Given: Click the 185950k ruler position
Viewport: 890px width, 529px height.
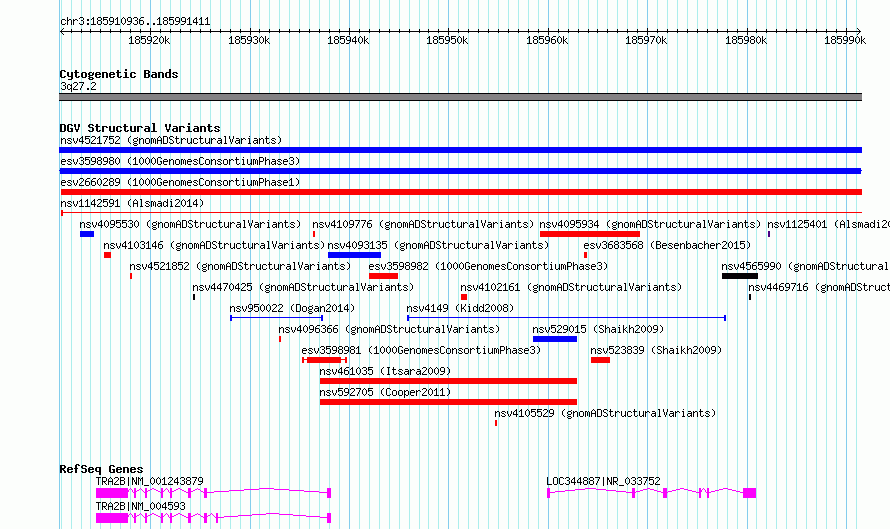Looking at the screenshot, I should [447, 40].
